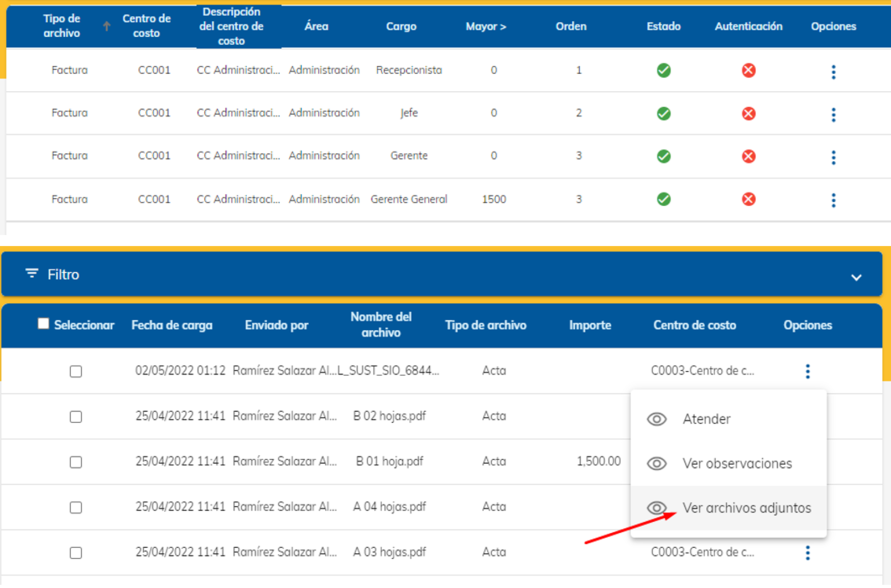Click red Autenticación cross in Jefe row
The height and width of the screenshot is (588, 891).
click(x=748, y=114)
